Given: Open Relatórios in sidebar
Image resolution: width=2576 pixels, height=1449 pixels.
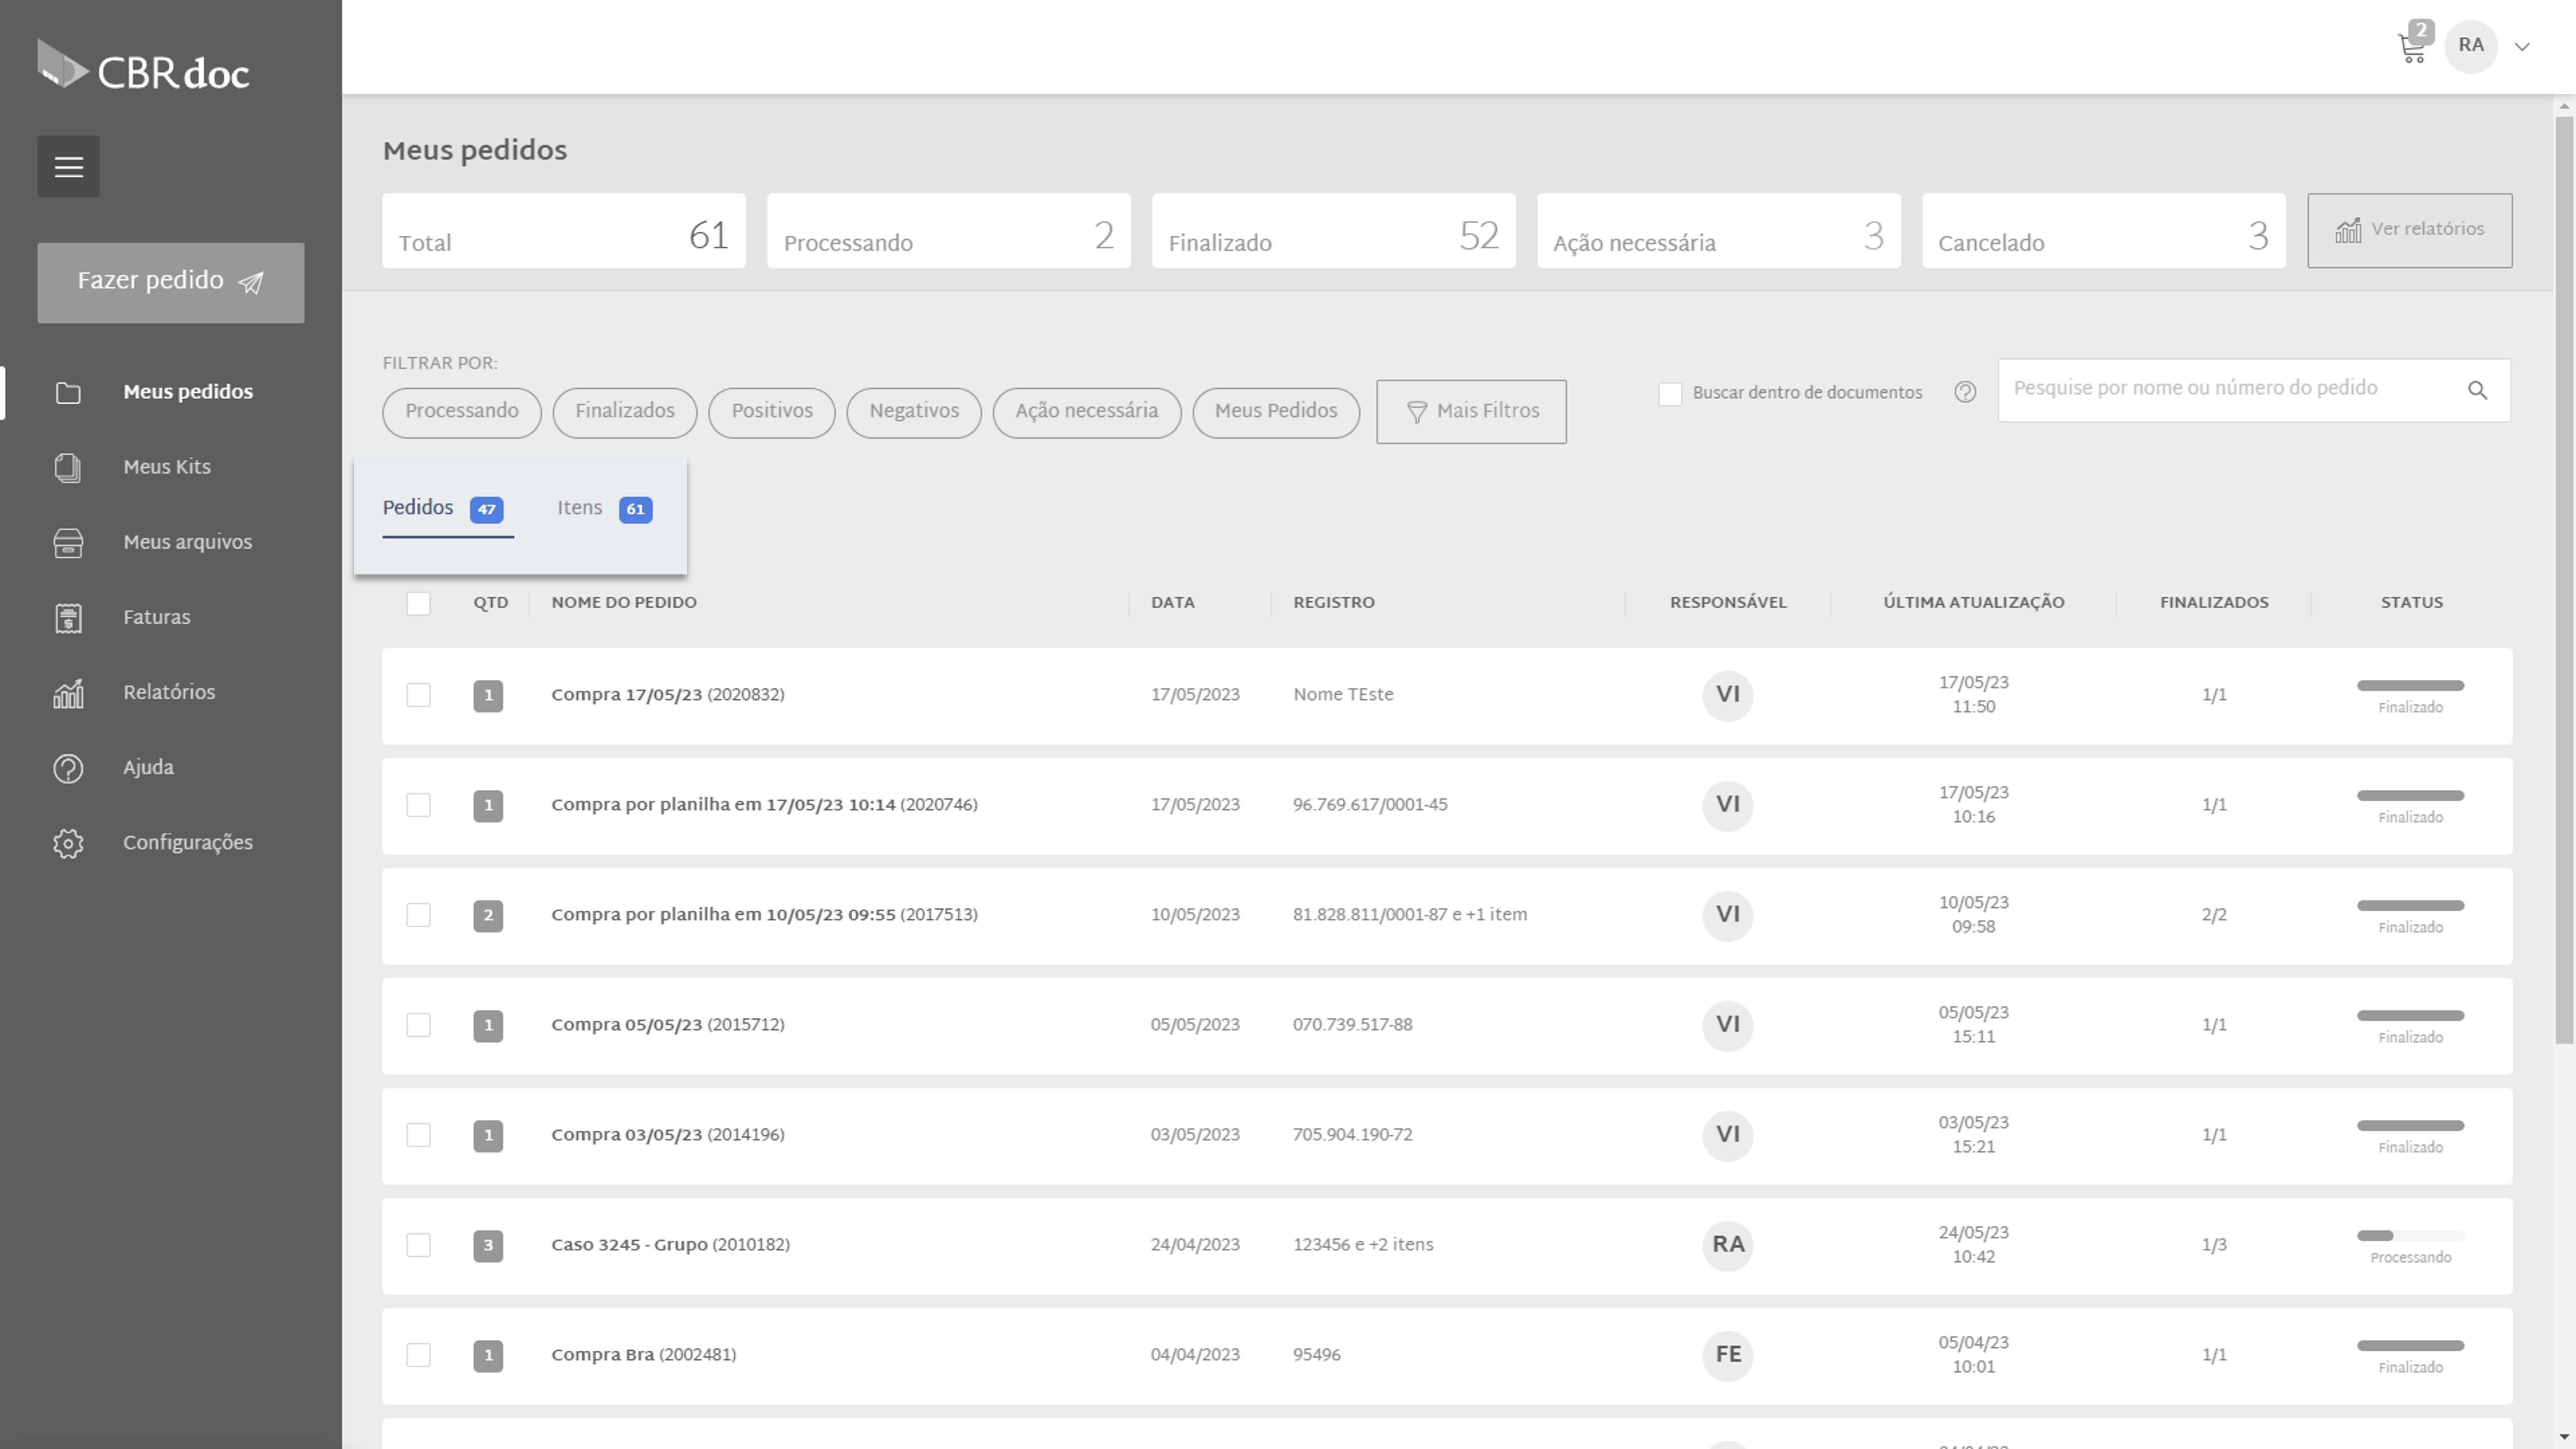Looking at the screenshot, I should (169, 692).
